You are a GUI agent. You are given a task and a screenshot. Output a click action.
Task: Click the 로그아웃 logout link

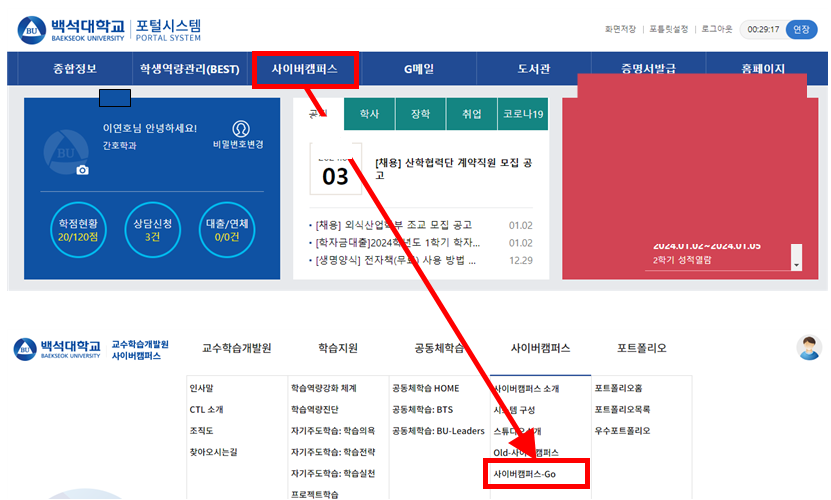click(716, 29)
